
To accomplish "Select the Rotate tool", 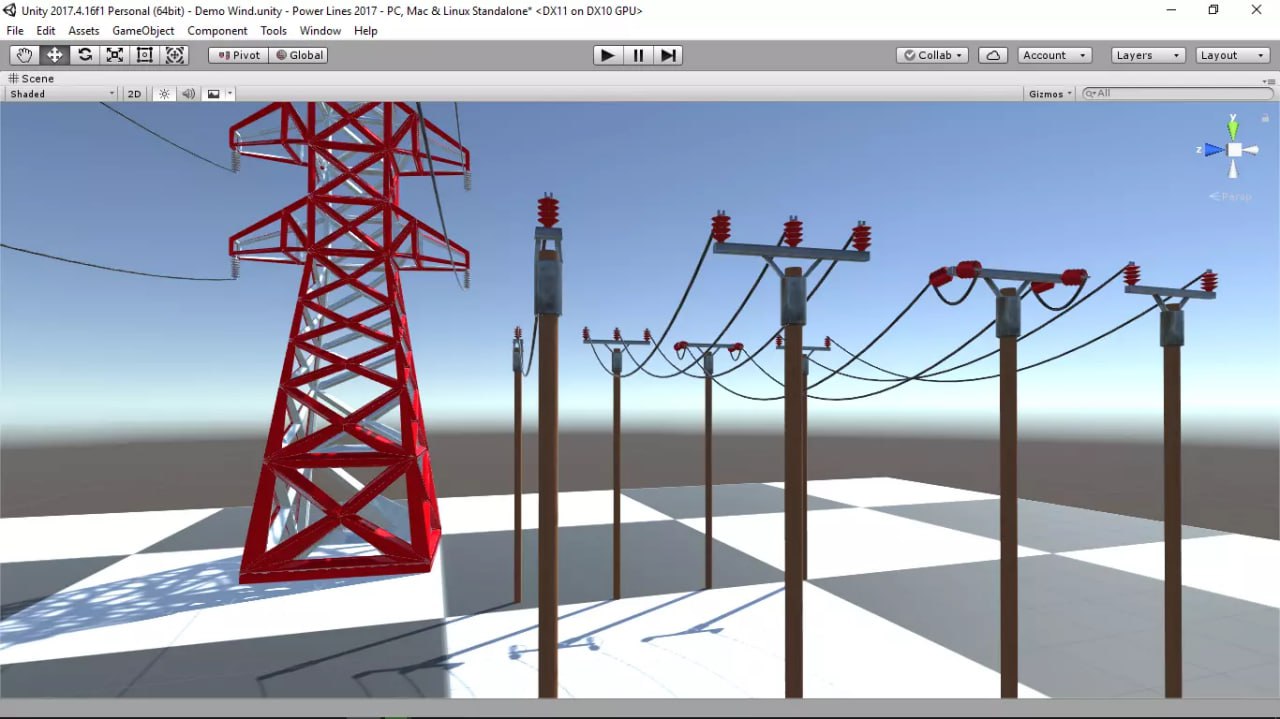I will (84, 55).
